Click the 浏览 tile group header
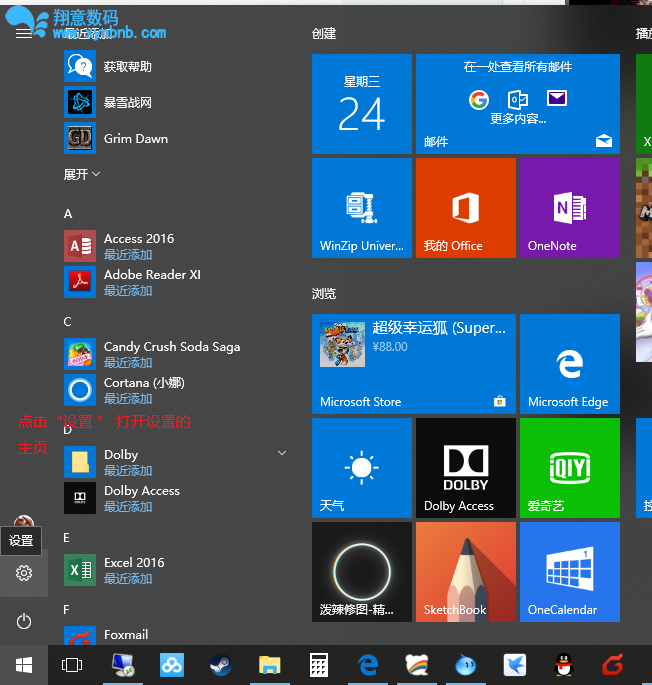Viewport: 652px width, 685px height. pos(324,294)
